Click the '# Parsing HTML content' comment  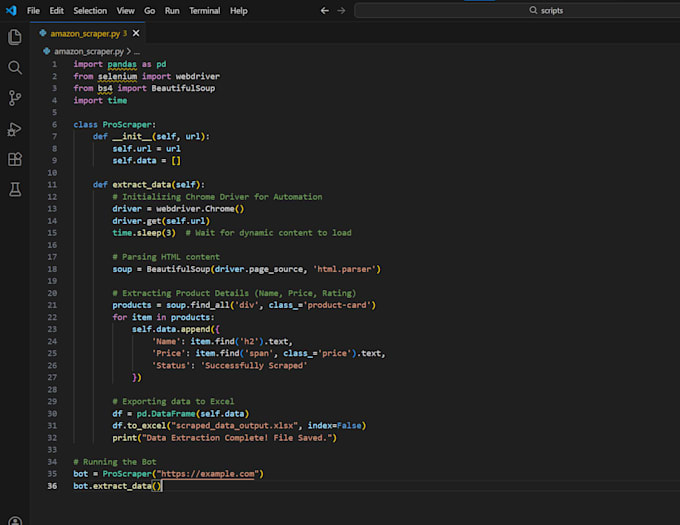tap(166, 257)
